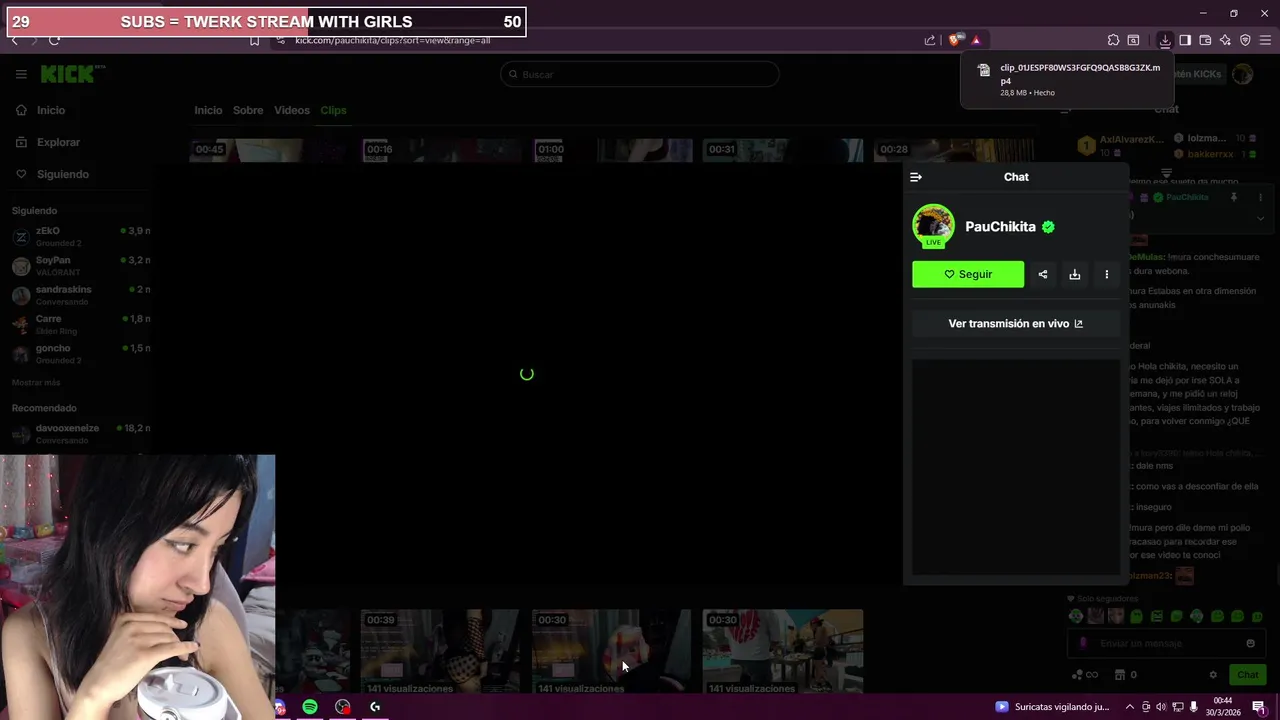Open Spotify from the taskbar
1280x720 pixels.
pyautogui.click(x=310, y=707)
